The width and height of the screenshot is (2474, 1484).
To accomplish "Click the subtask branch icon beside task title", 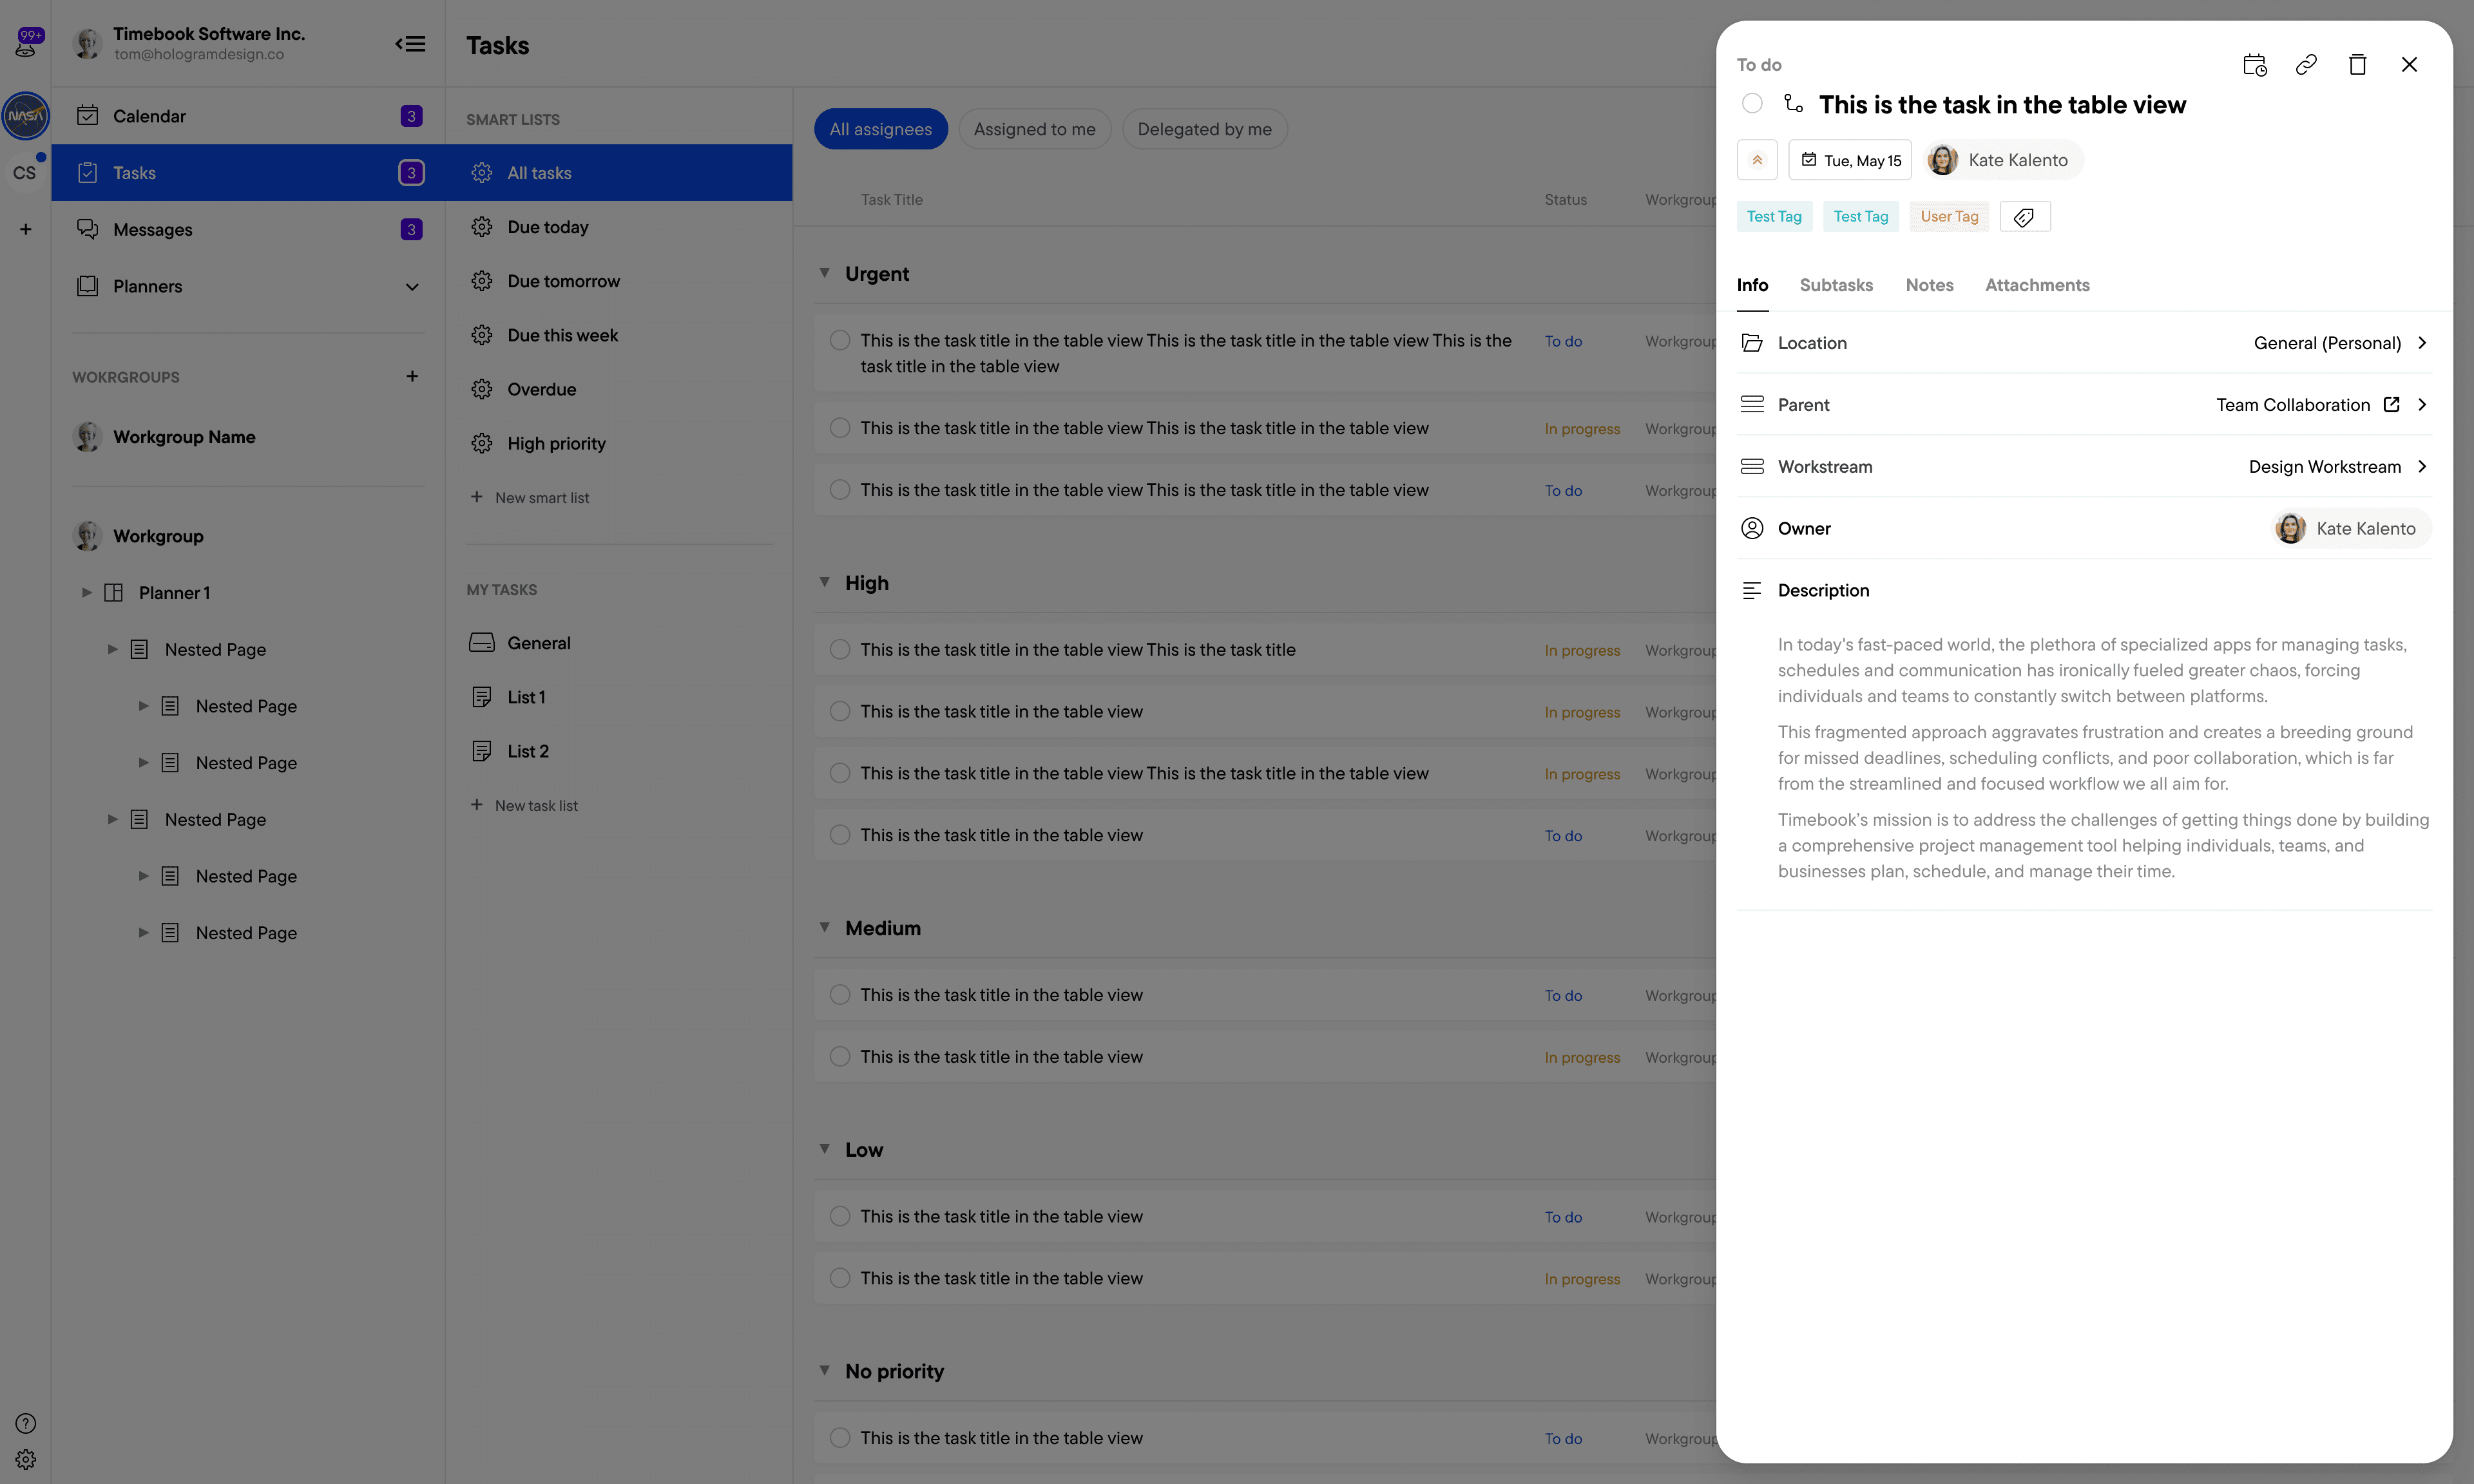I will (x=1793, y=103).
